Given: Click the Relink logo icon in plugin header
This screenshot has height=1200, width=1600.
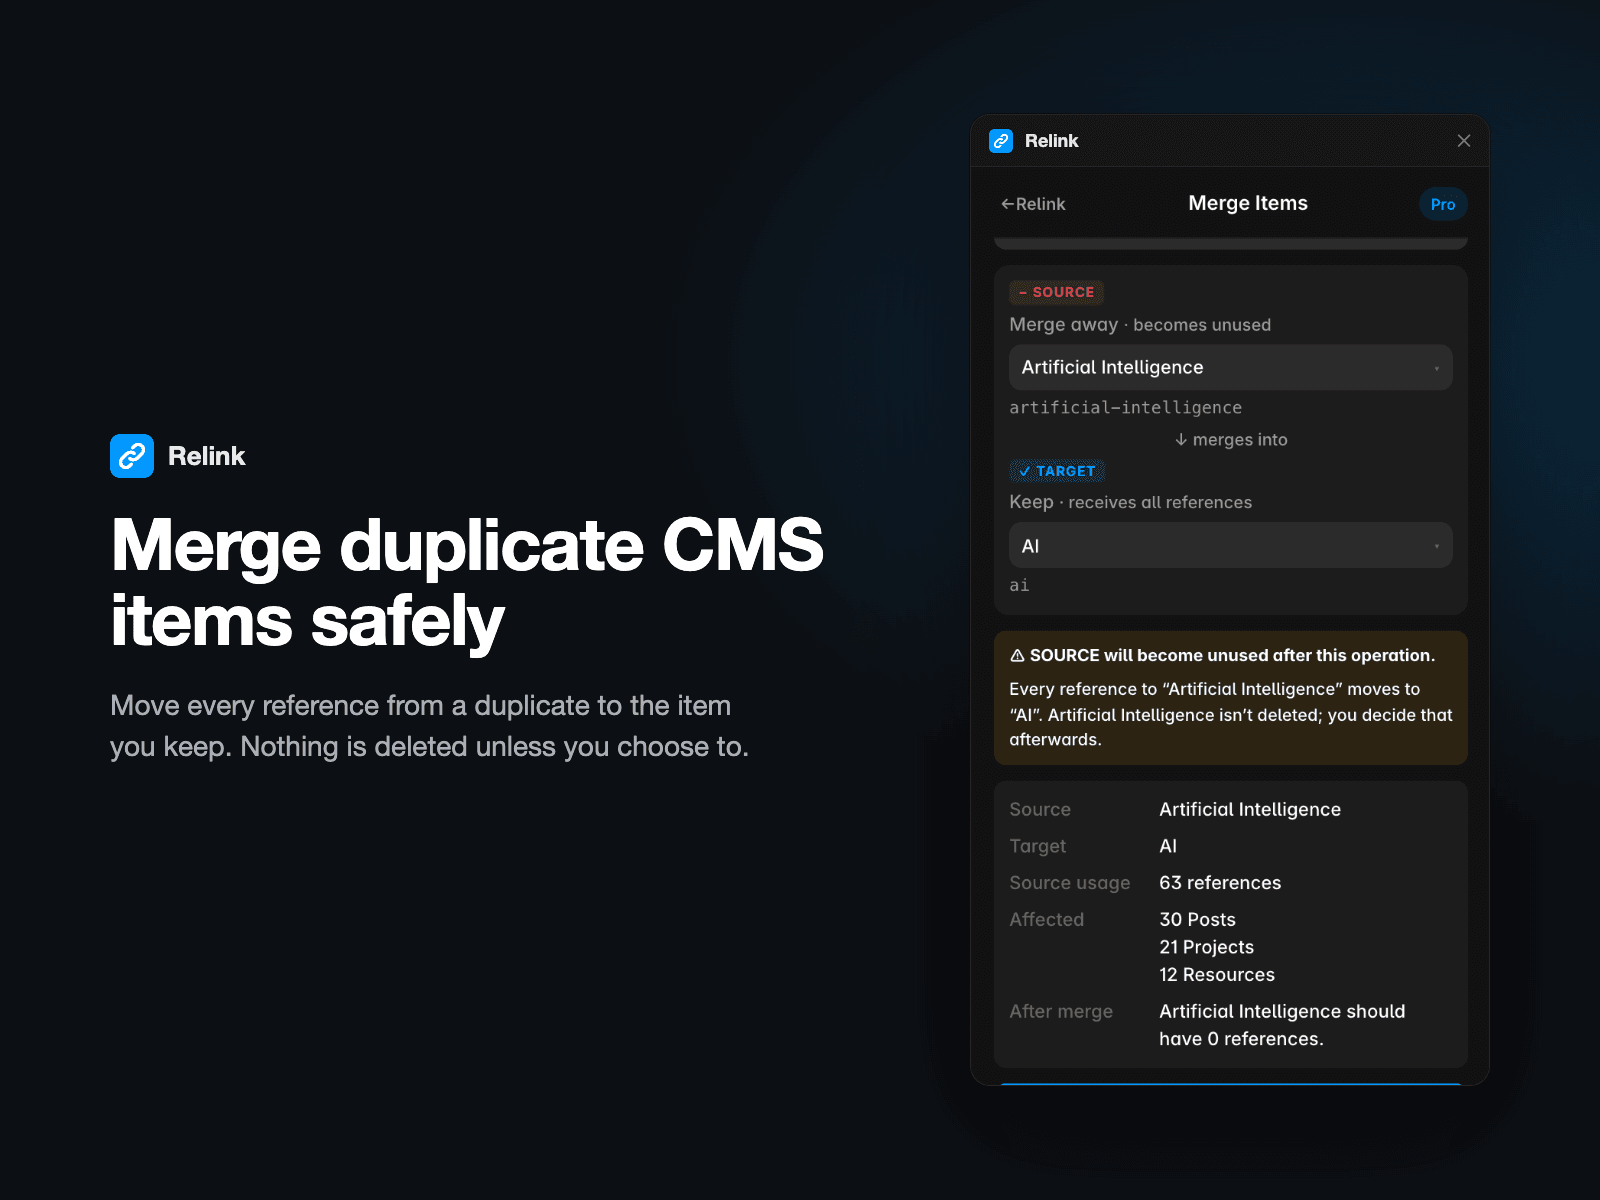Looking at the screenshot, I should click(x=1001, y=141).
